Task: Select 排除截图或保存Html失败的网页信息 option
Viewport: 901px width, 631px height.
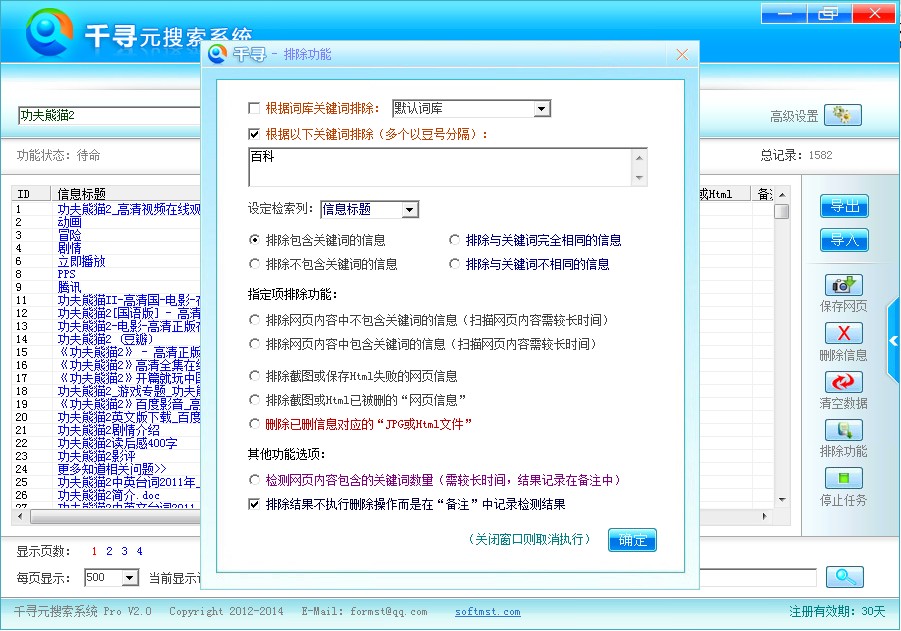Action: (254, 376)
